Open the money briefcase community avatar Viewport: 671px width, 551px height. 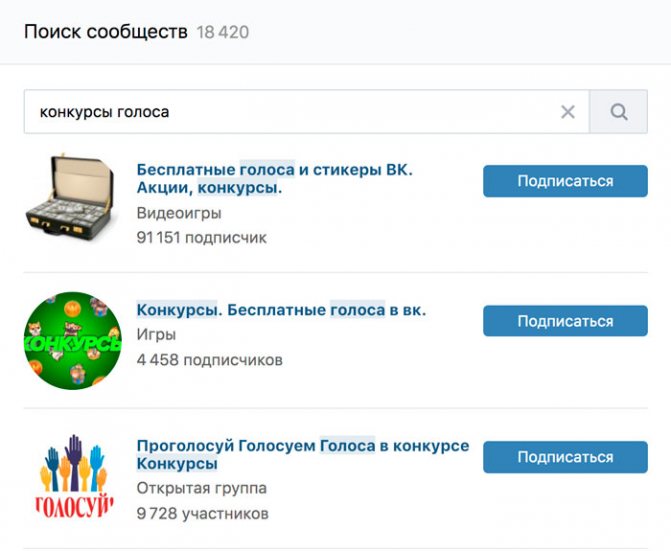pyautogui.click(x=71, y=196)
